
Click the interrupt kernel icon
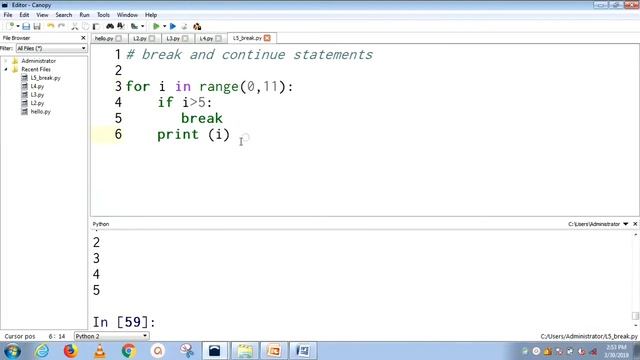pos(184,27)
